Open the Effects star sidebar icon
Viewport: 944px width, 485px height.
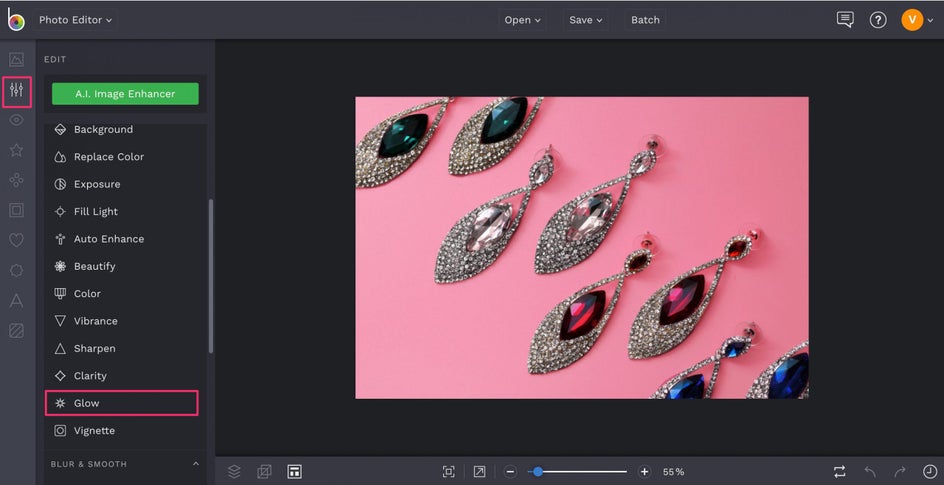(x=16, y=150)
